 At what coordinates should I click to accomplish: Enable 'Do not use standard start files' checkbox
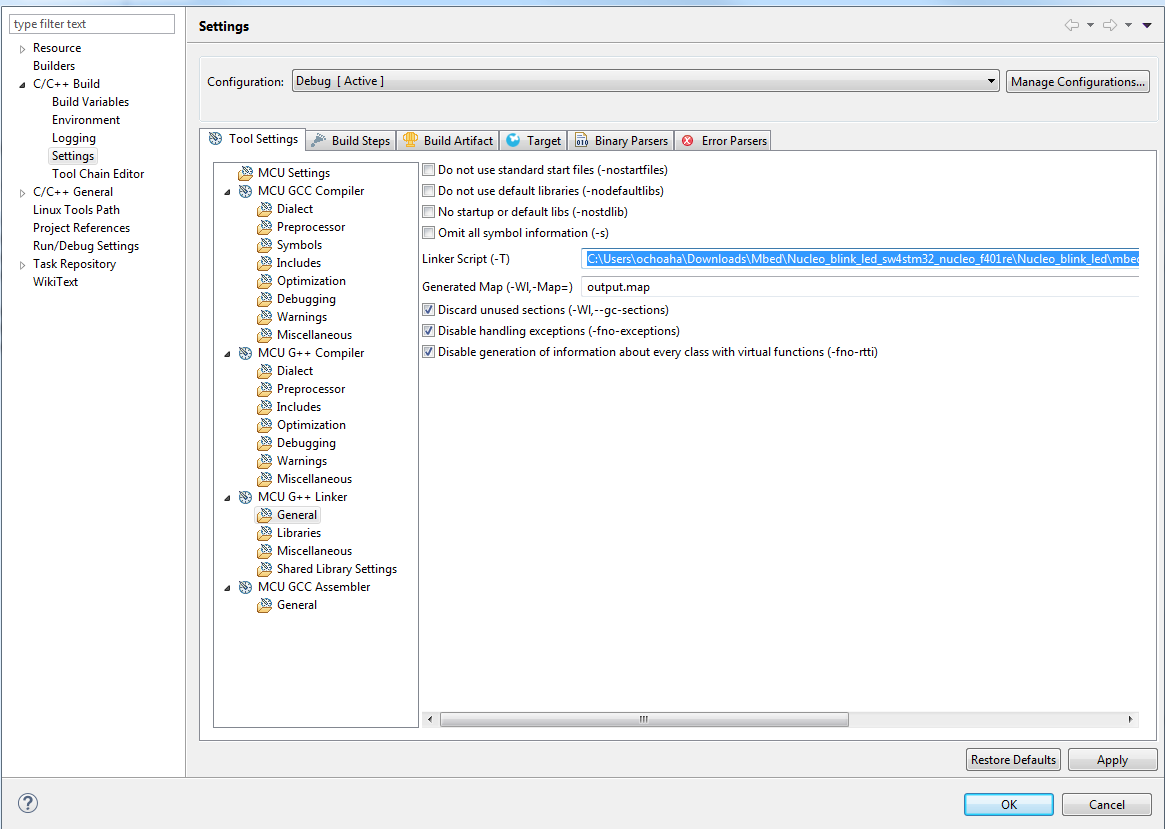(429, 170)
